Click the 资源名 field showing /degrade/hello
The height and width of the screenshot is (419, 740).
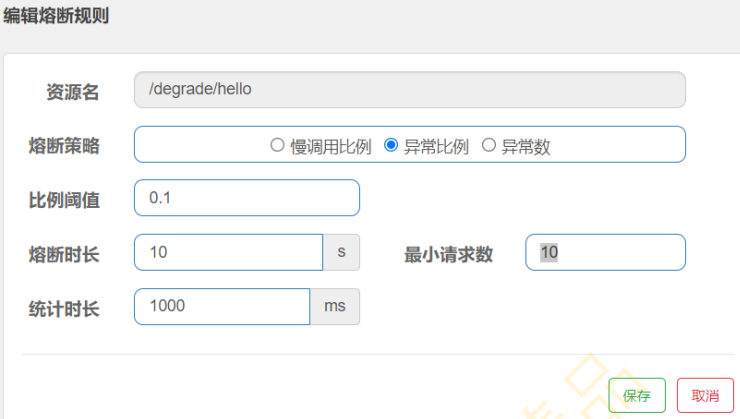(x=409, y=89)
